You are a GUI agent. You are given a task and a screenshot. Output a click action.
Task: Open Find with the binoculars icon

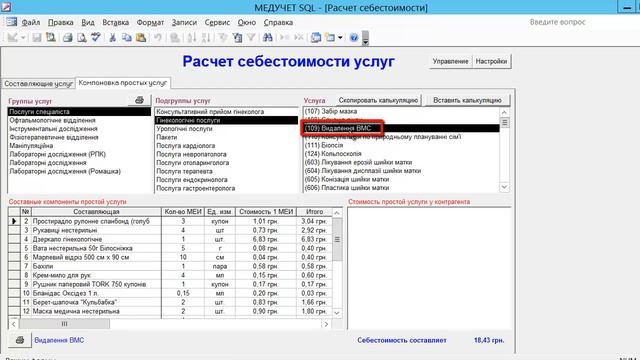pos(268,38)
